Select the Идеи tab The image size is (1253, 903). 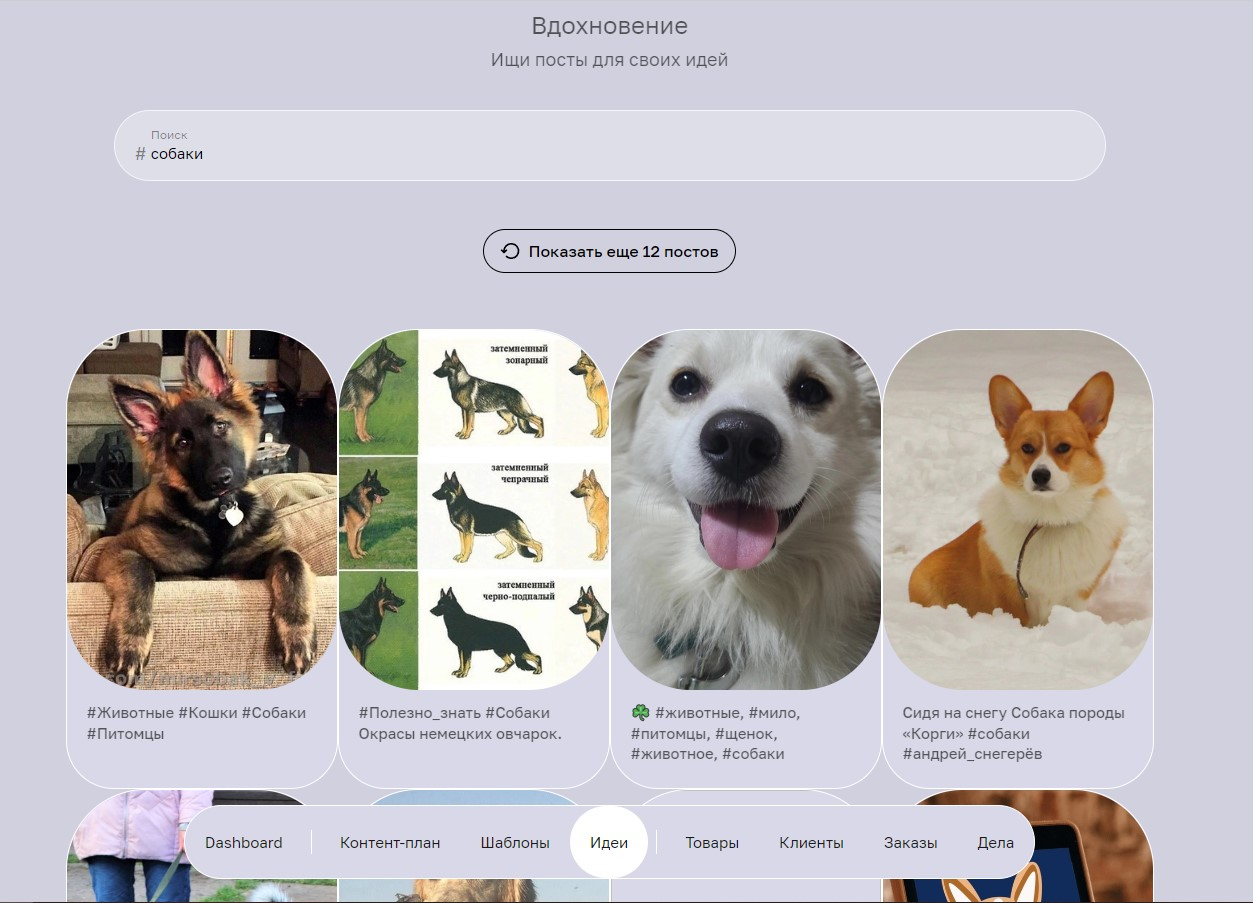pos(609,842)
